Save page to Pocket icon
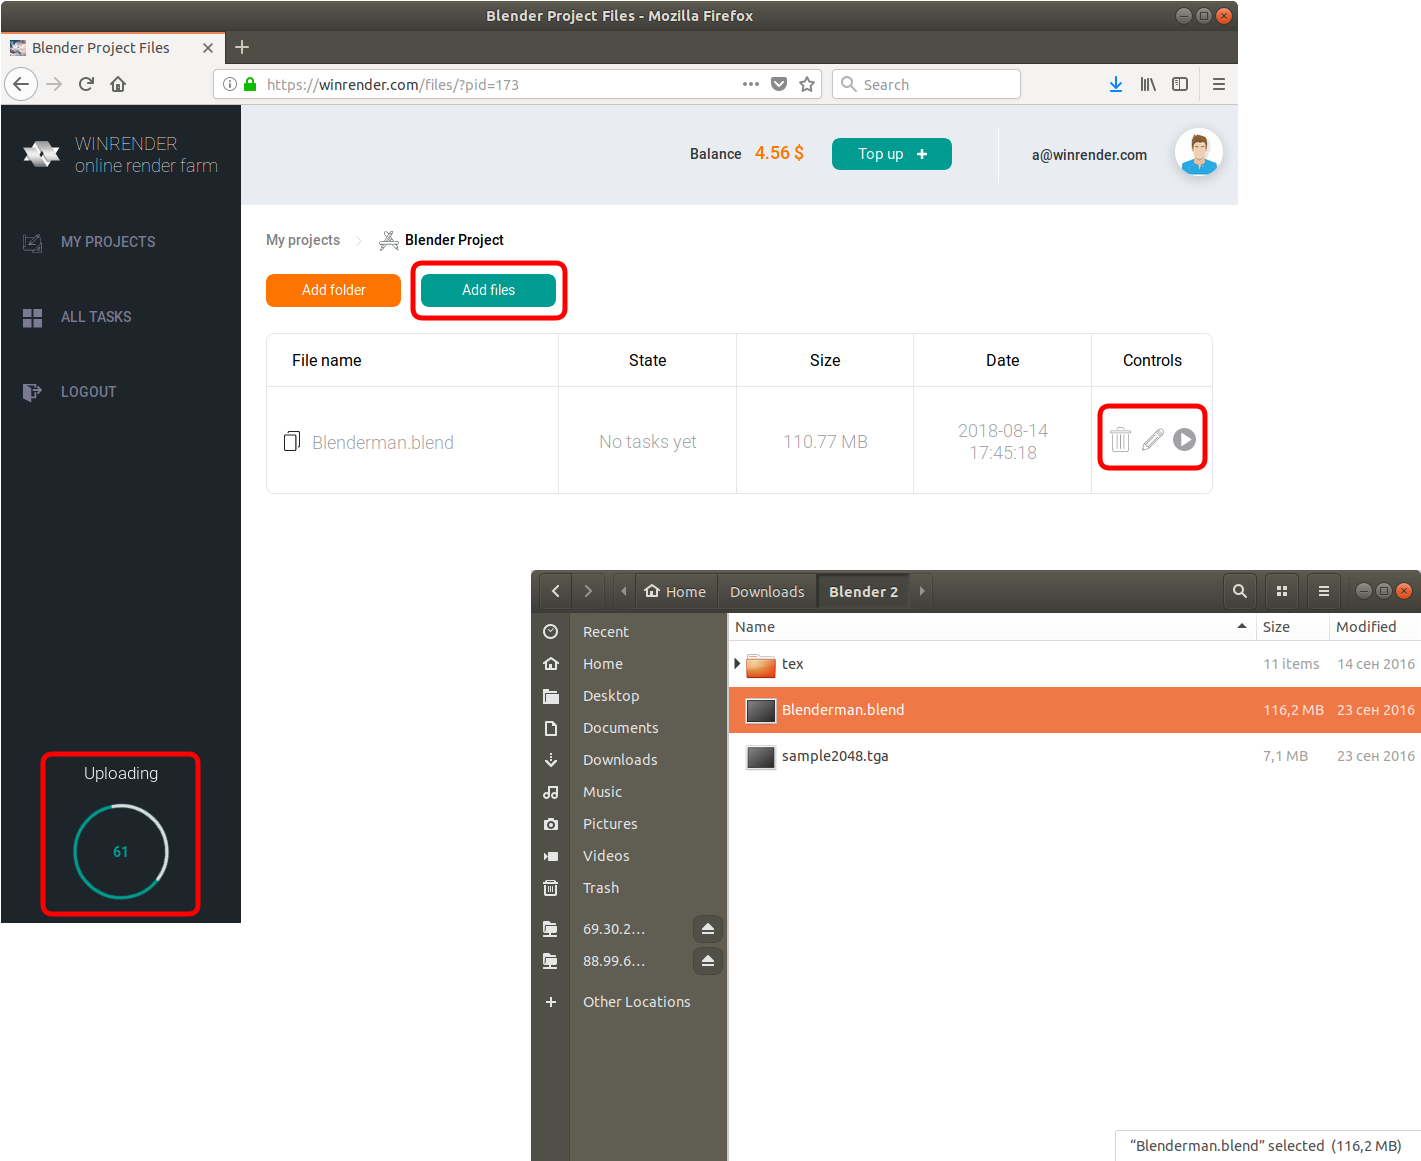Image resolution: width=1421 pixels, height=1161 pixels. point(779,84)
